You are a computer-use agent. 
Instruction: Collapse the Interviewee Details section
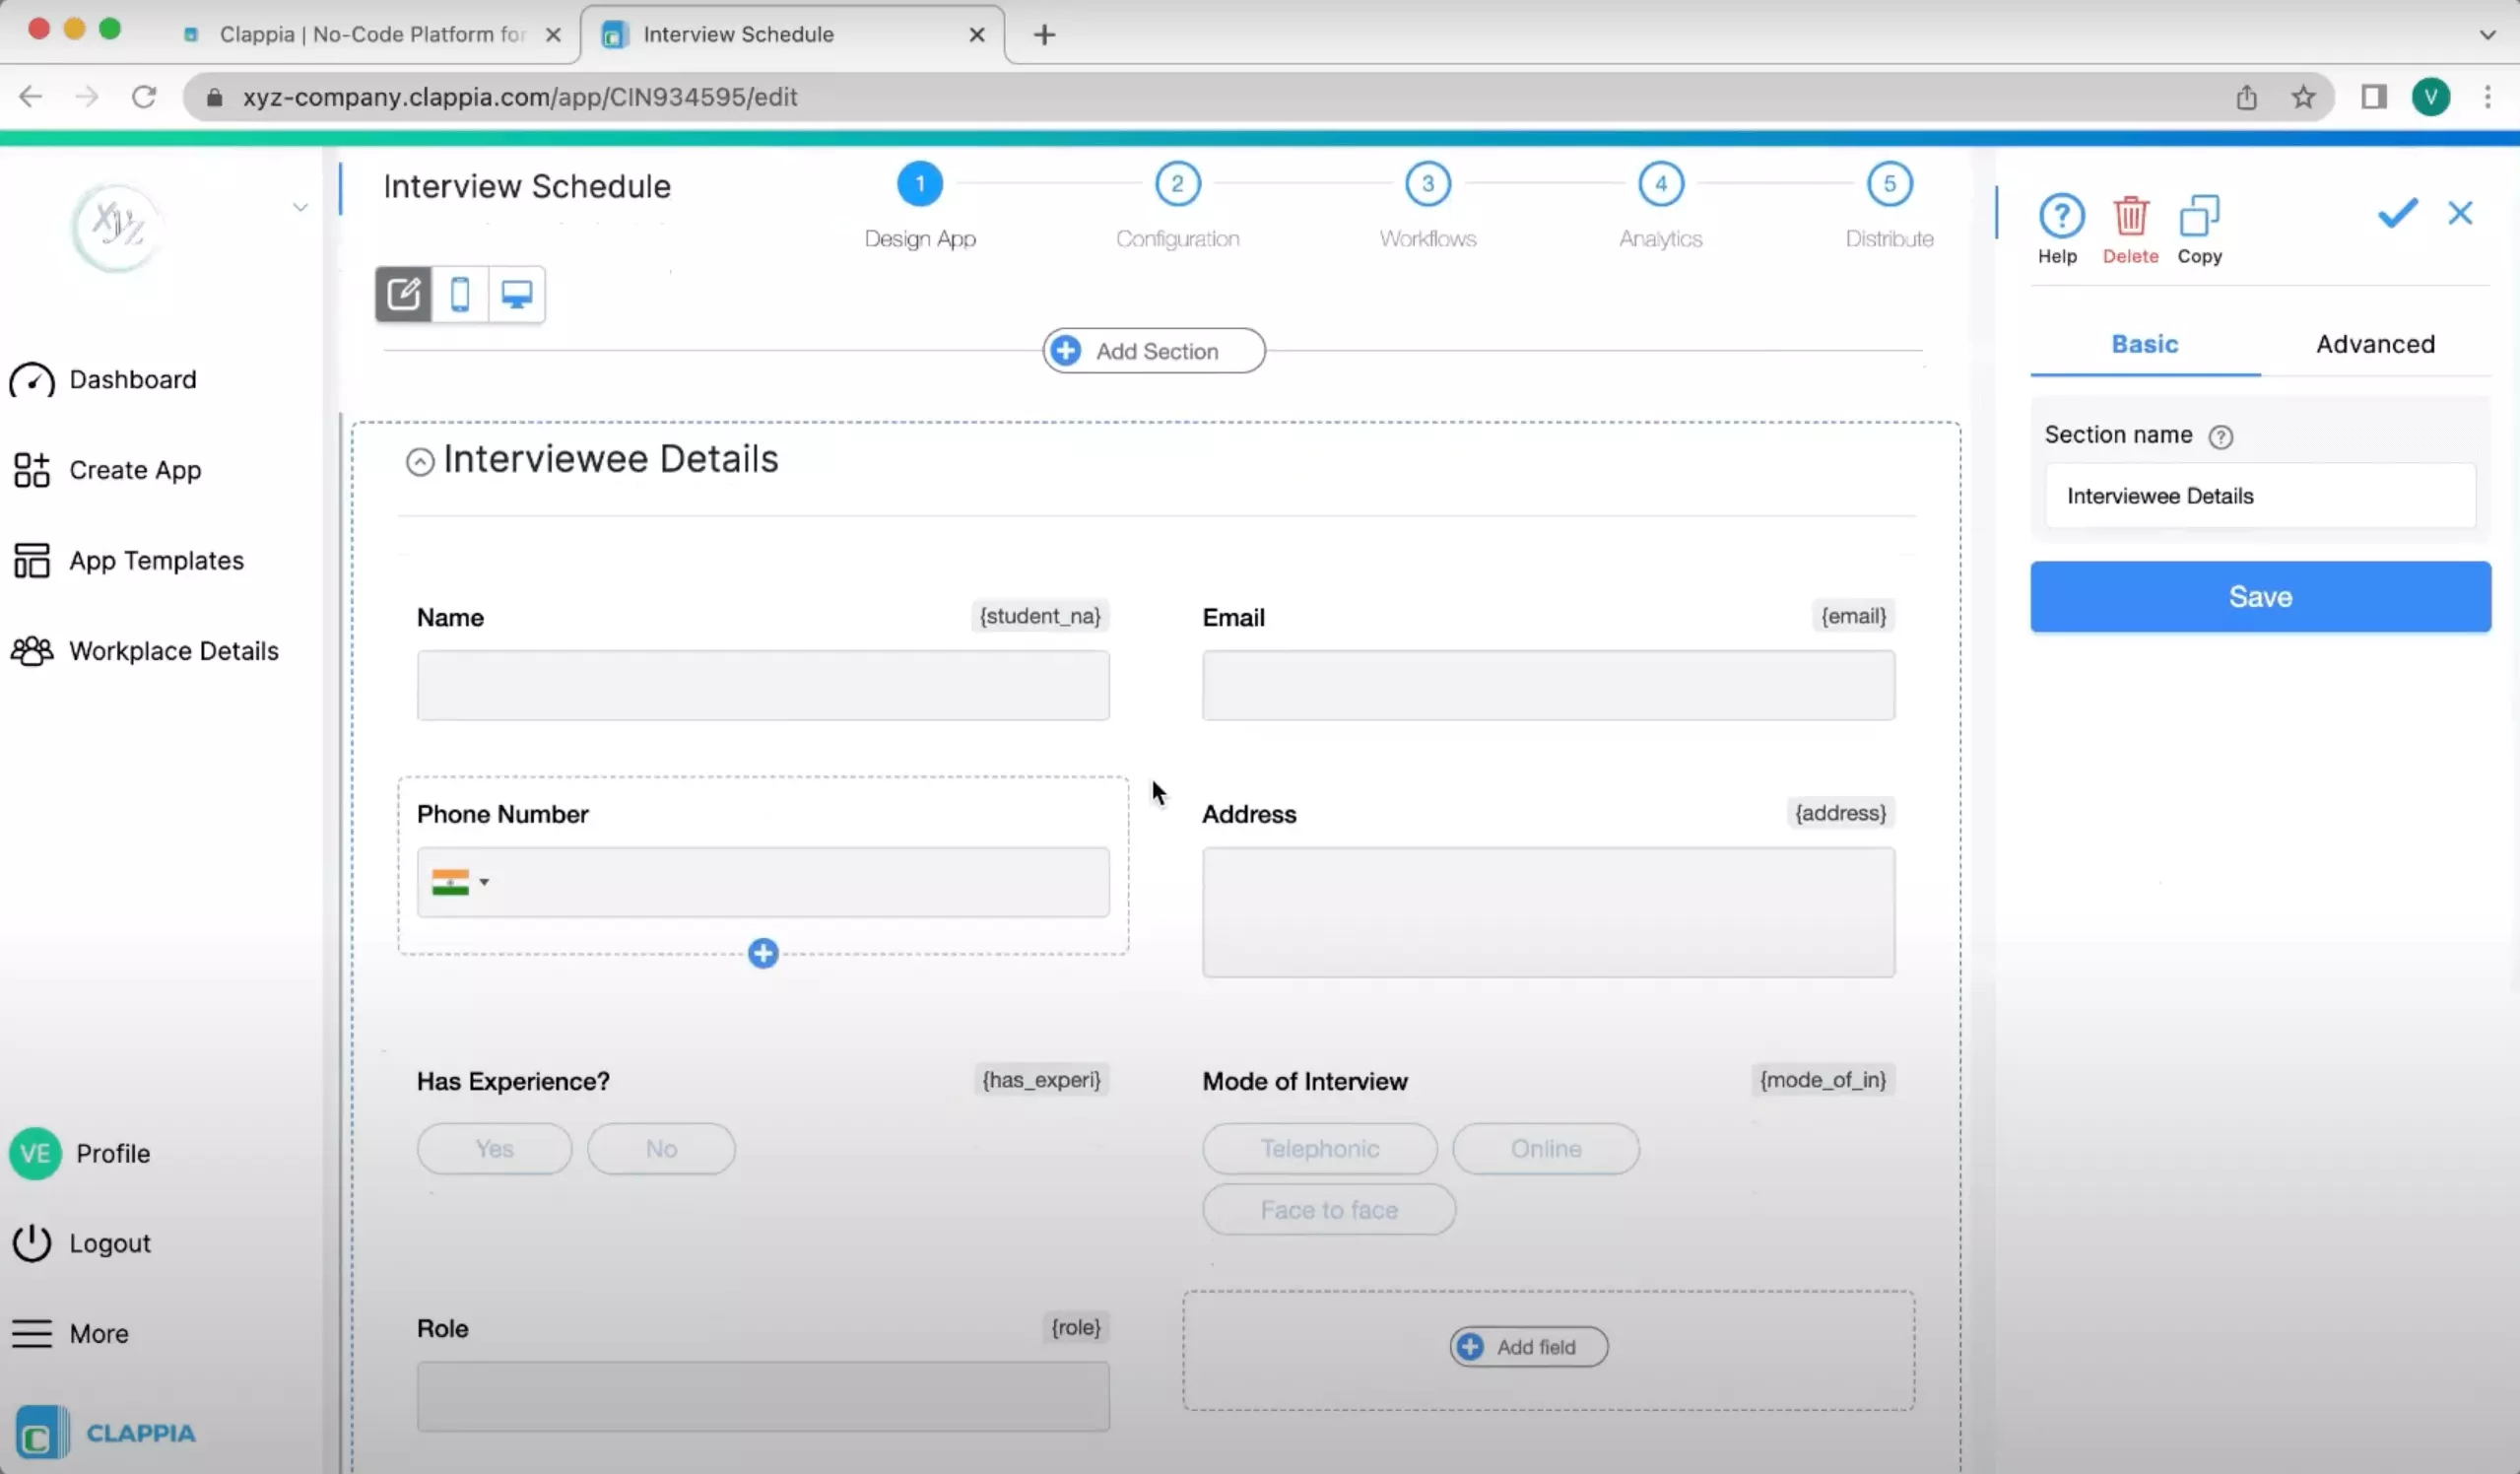pos(420,461)
